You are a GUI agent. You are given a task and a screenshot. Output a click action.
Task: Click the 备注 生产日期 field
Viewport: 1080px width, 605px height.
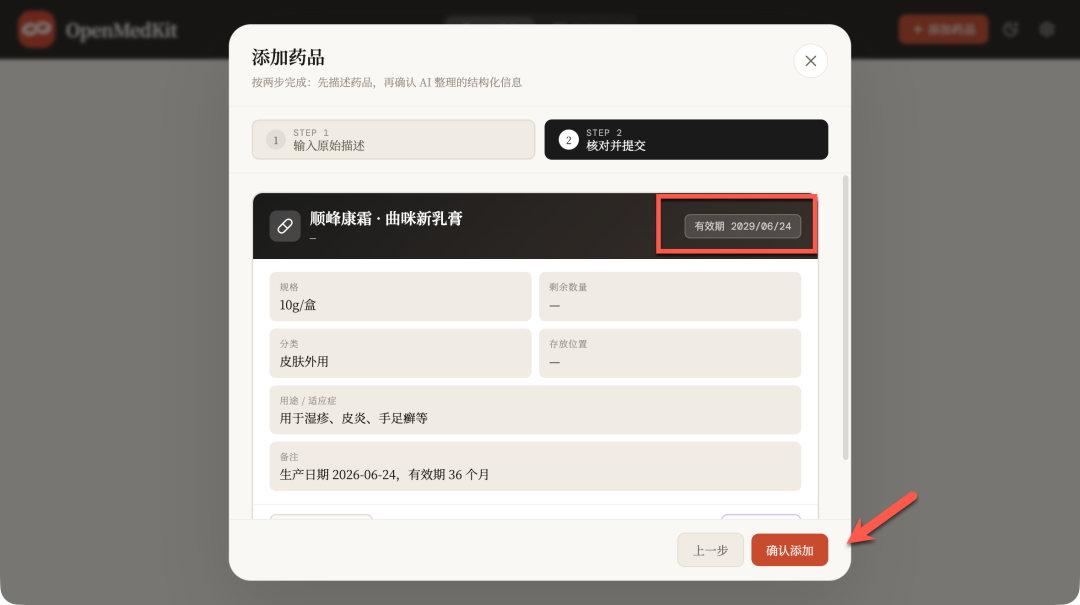pos(535,466)
